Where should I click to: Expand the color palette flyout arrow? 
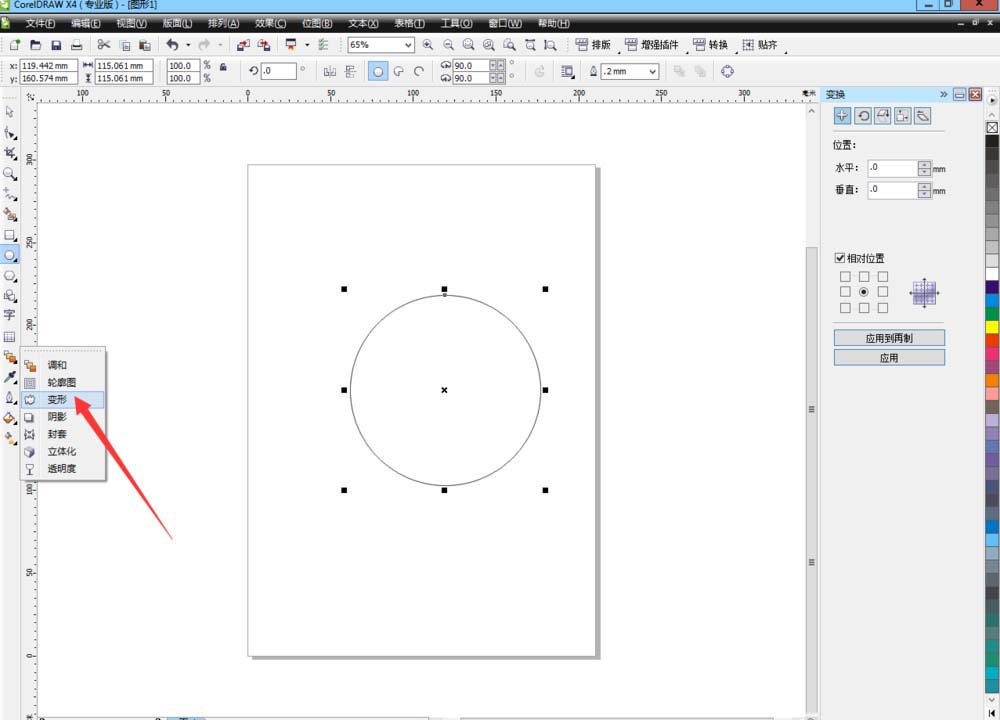click(992, 100)
